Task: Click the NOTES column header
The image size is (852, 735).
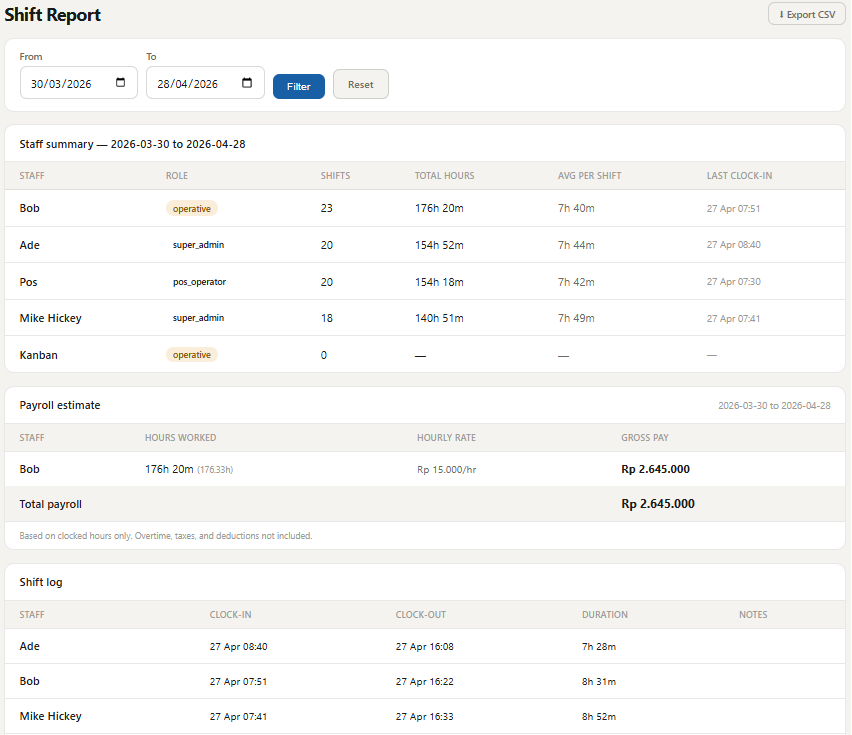Action: tap(753, 614)
